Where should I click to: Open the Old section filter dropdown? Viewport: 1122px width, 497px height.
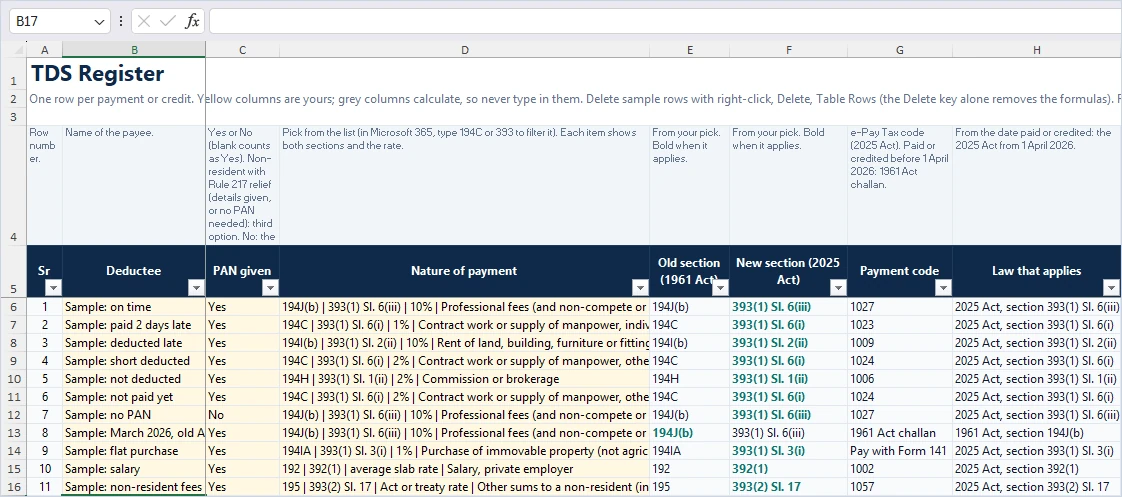tap(721, 287)
